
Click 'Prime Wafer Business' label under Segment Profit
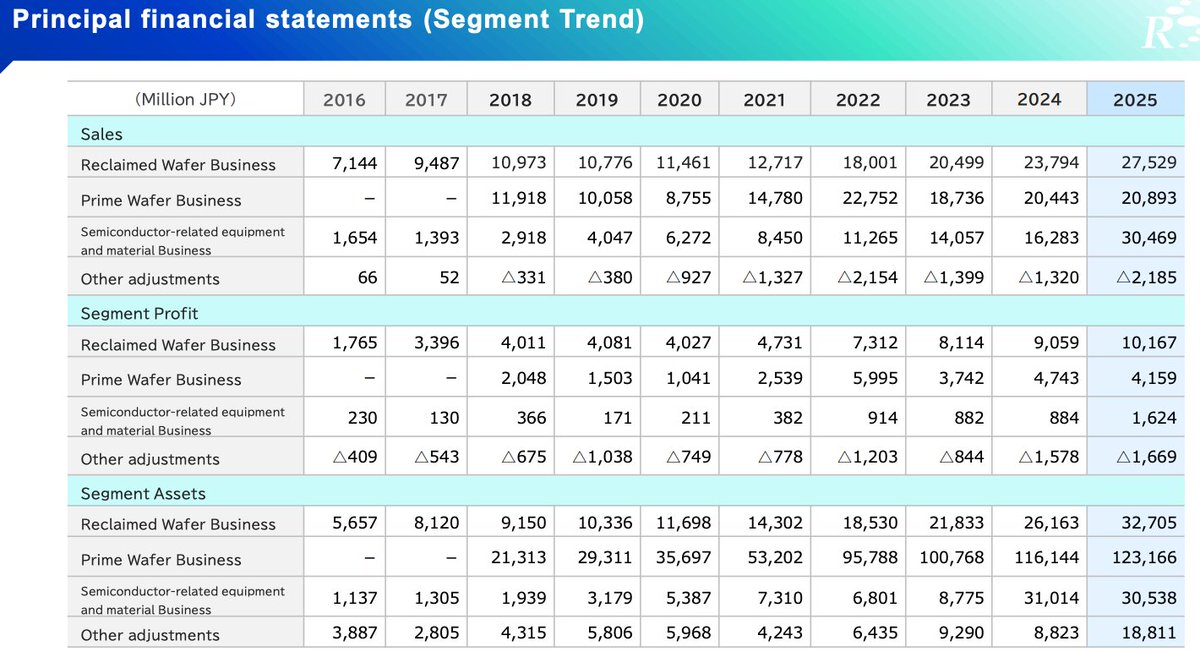161,380
